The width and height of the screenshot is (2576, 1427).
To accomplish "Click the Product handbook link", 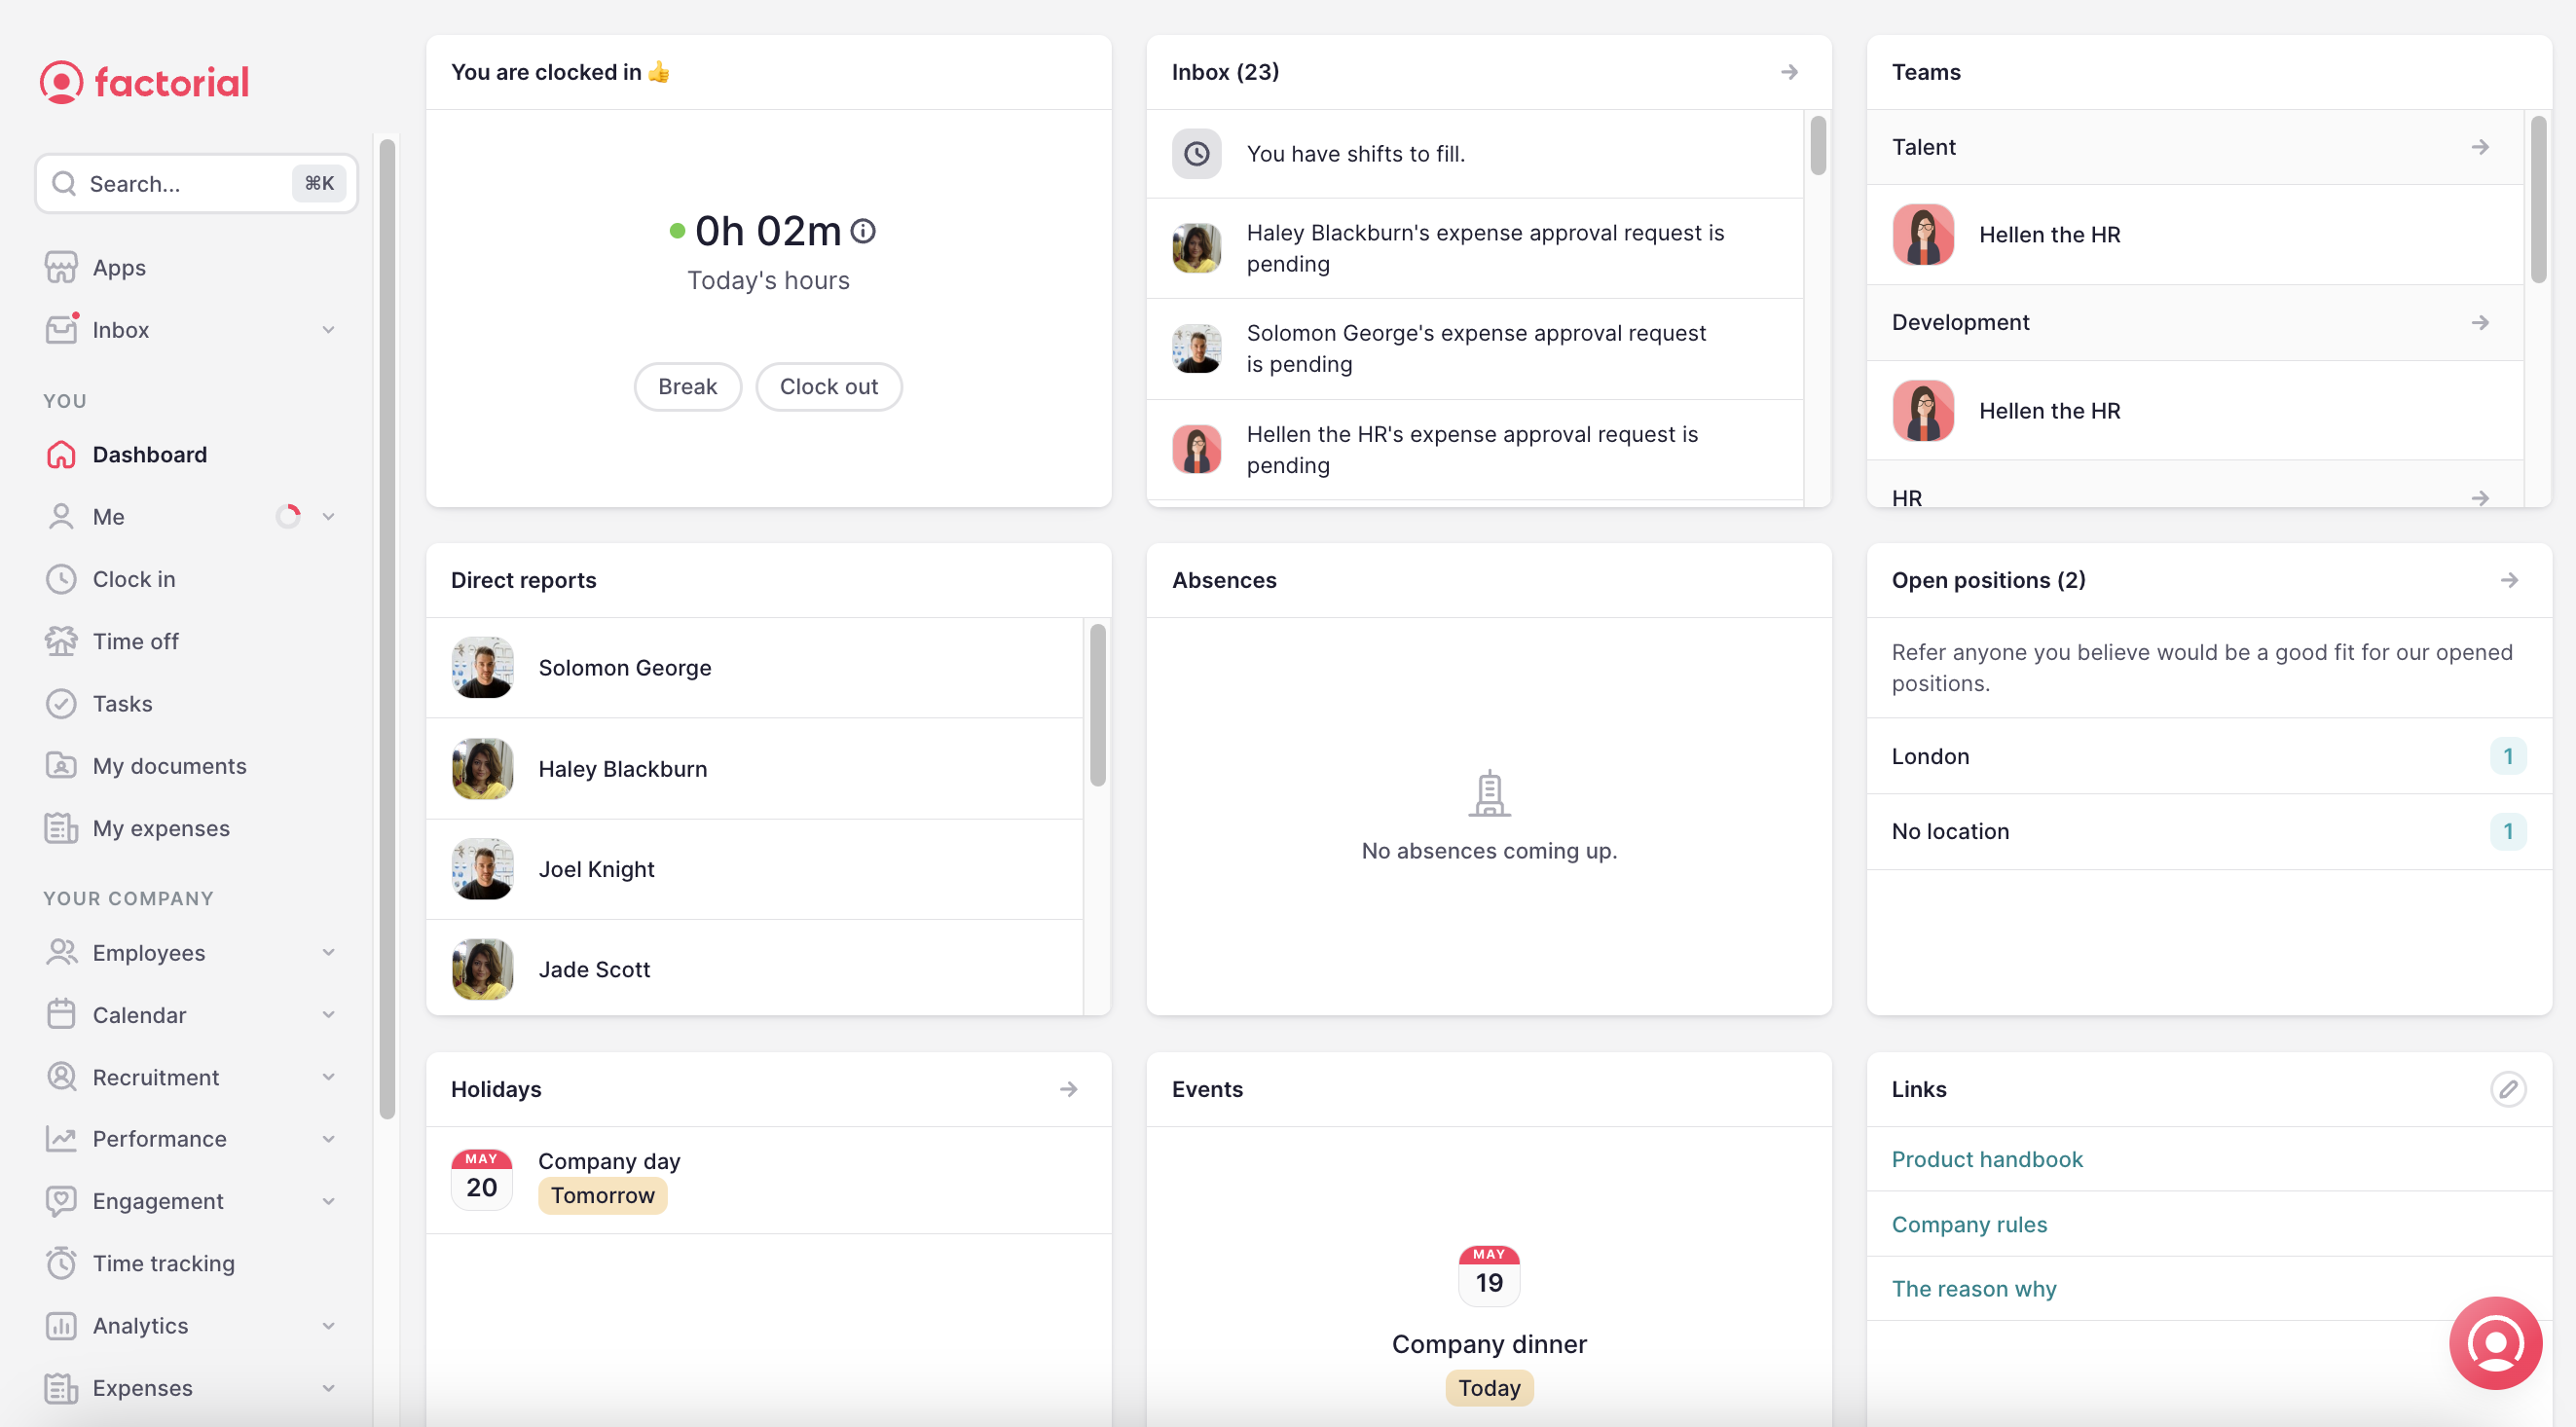I will click(x=1987, y=1158).
